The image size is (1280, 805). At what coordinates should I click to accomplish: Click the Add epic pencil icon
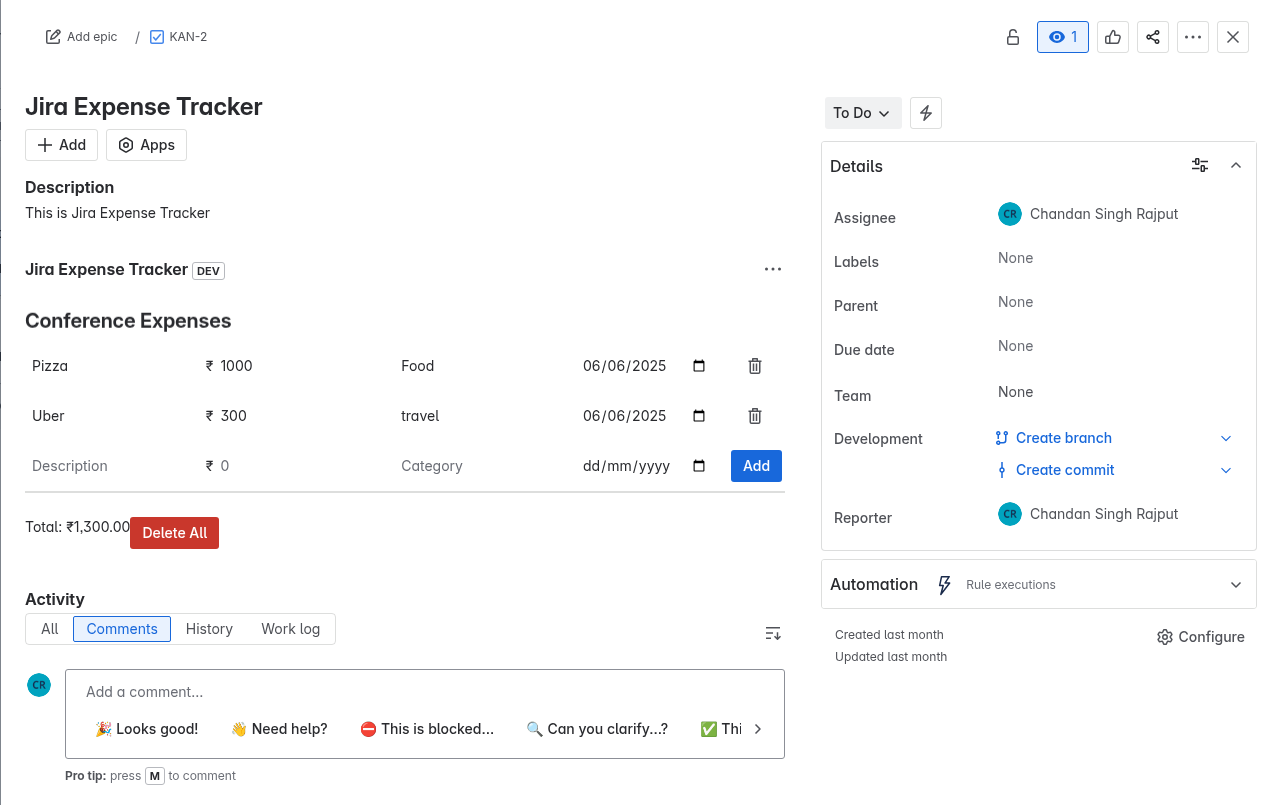pos(53,37)
